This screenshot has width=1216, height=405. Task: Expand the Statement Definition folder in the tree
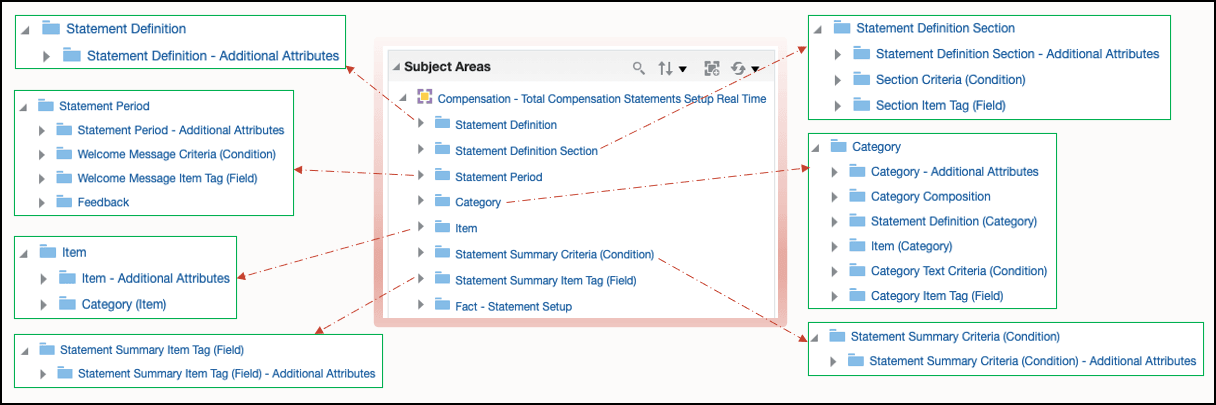click(421, 124)
